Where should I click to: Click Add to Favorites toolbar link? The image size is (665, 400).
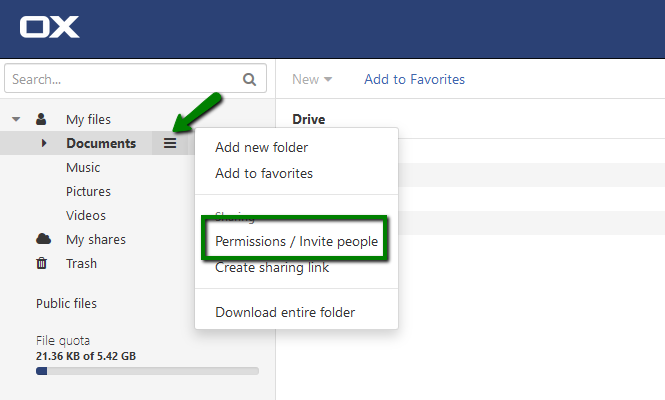click(x=414, y=79)
